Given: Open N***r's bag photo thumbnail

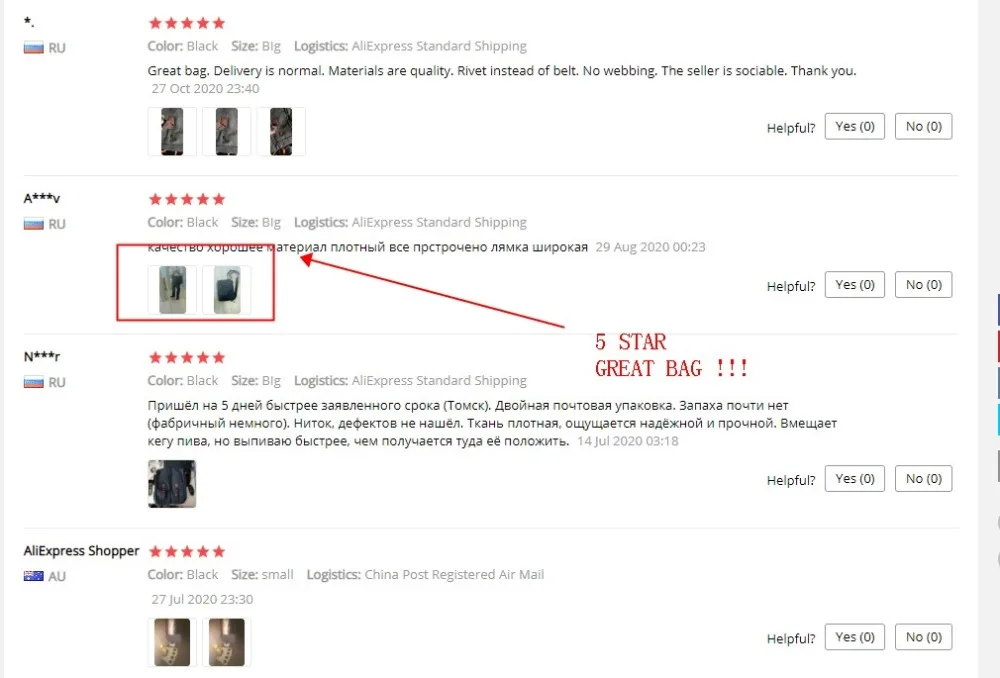Looking at the screenshot, I should tap(172, 484).
